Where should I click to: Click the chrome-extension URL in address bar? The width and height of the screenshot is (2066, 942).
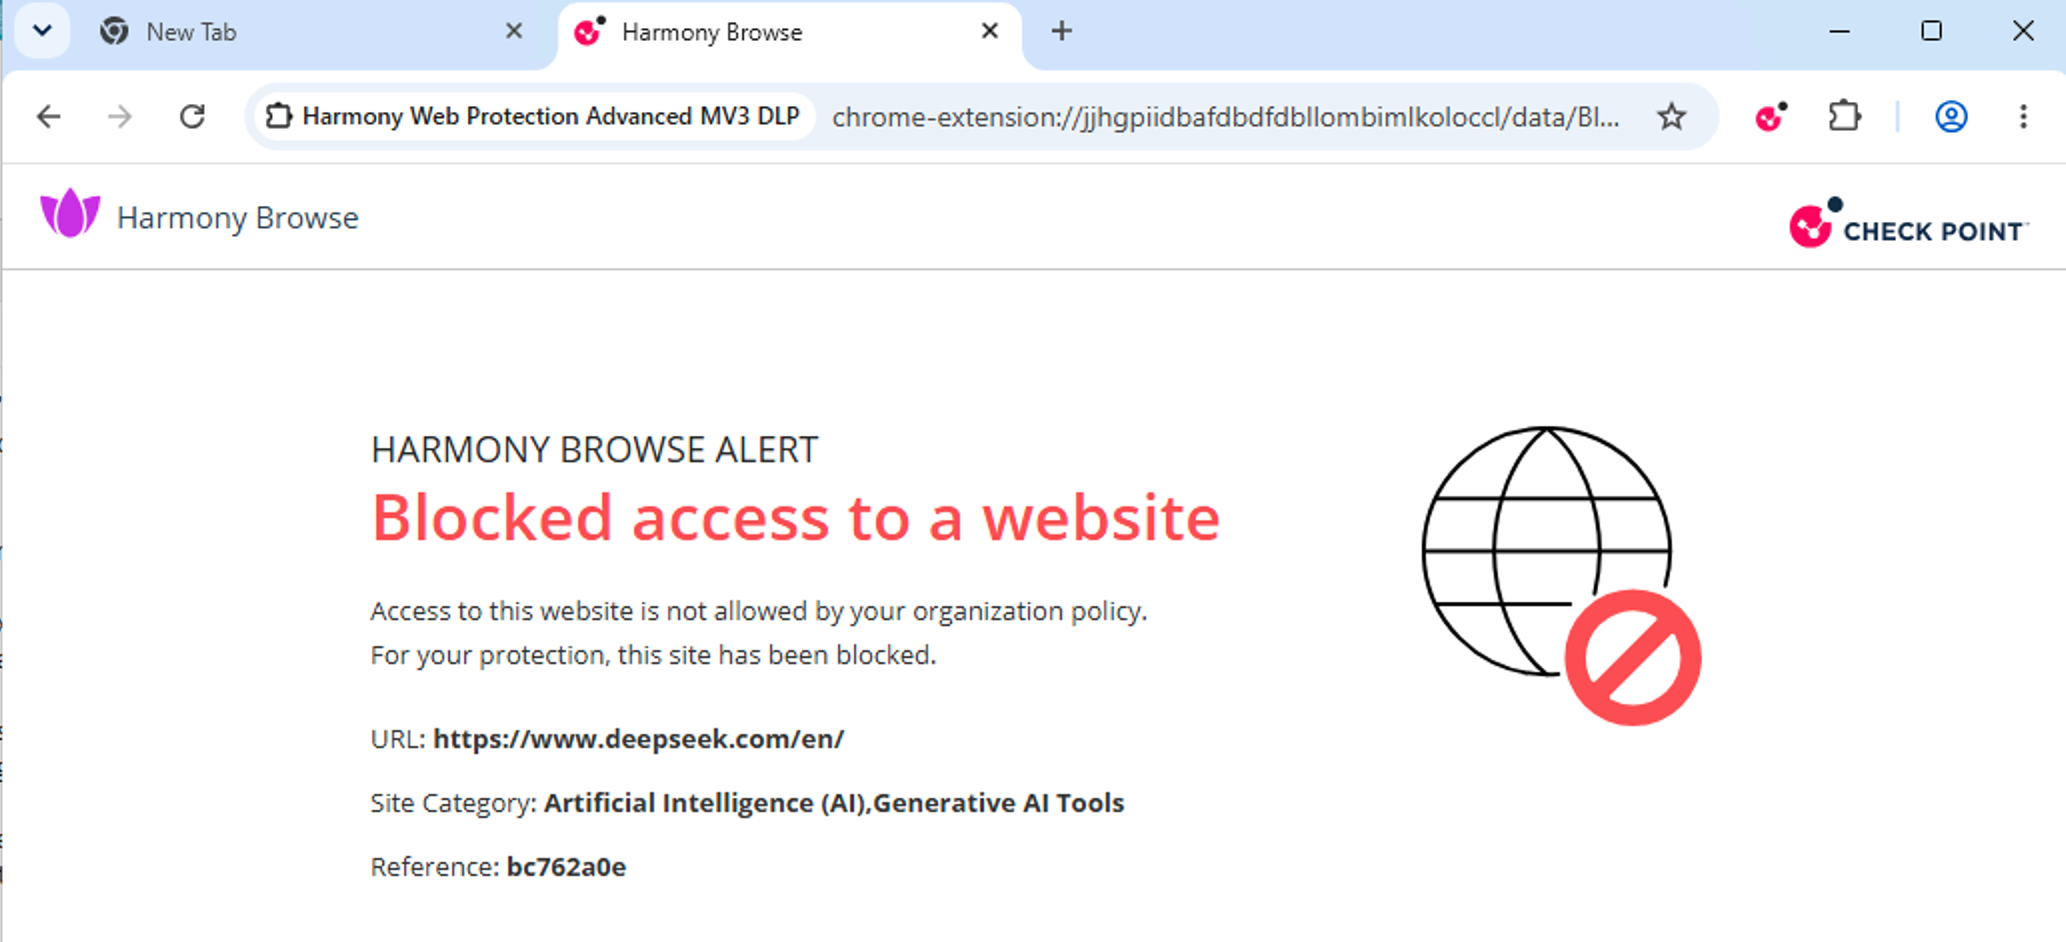[1226, 117]
